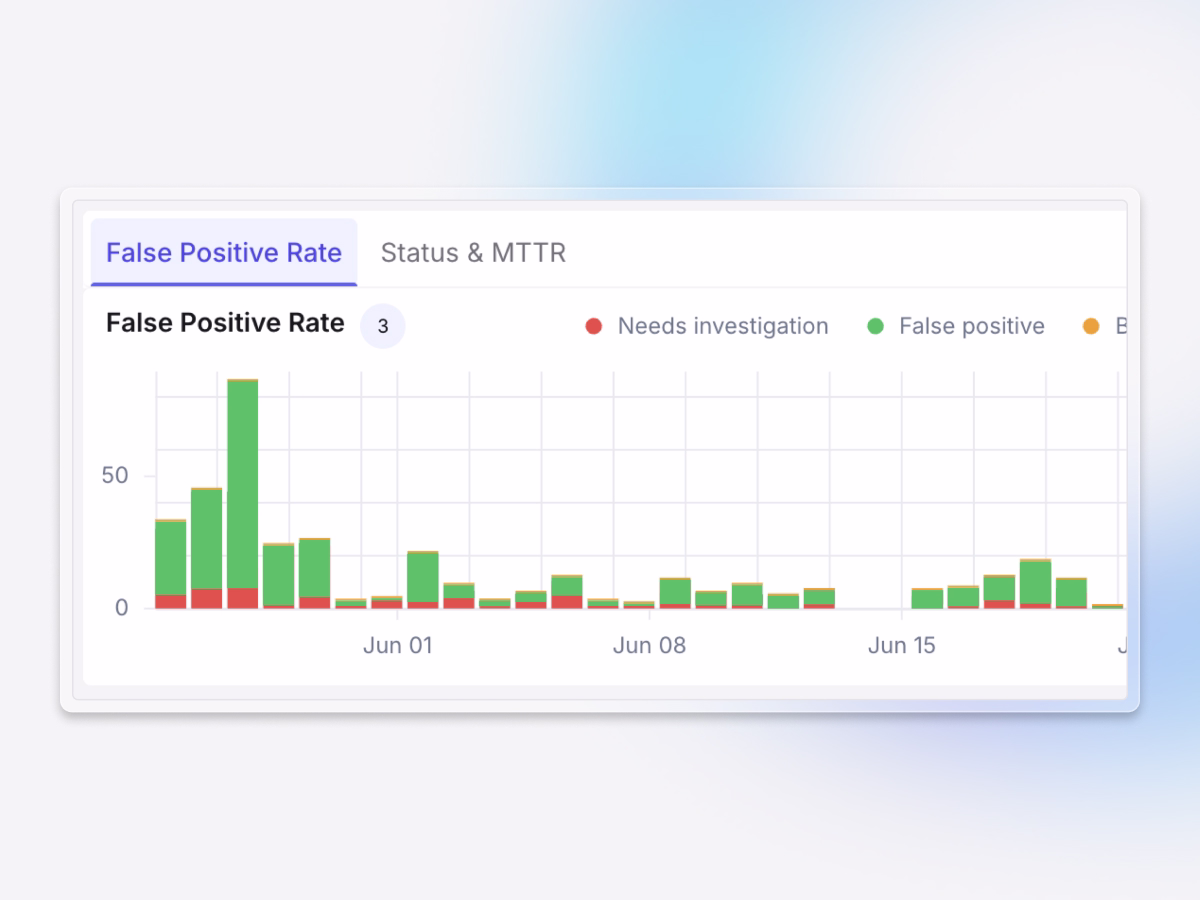Click the small bar at the chart's far right
1200x900 pixels.
tap(1106, 605)
